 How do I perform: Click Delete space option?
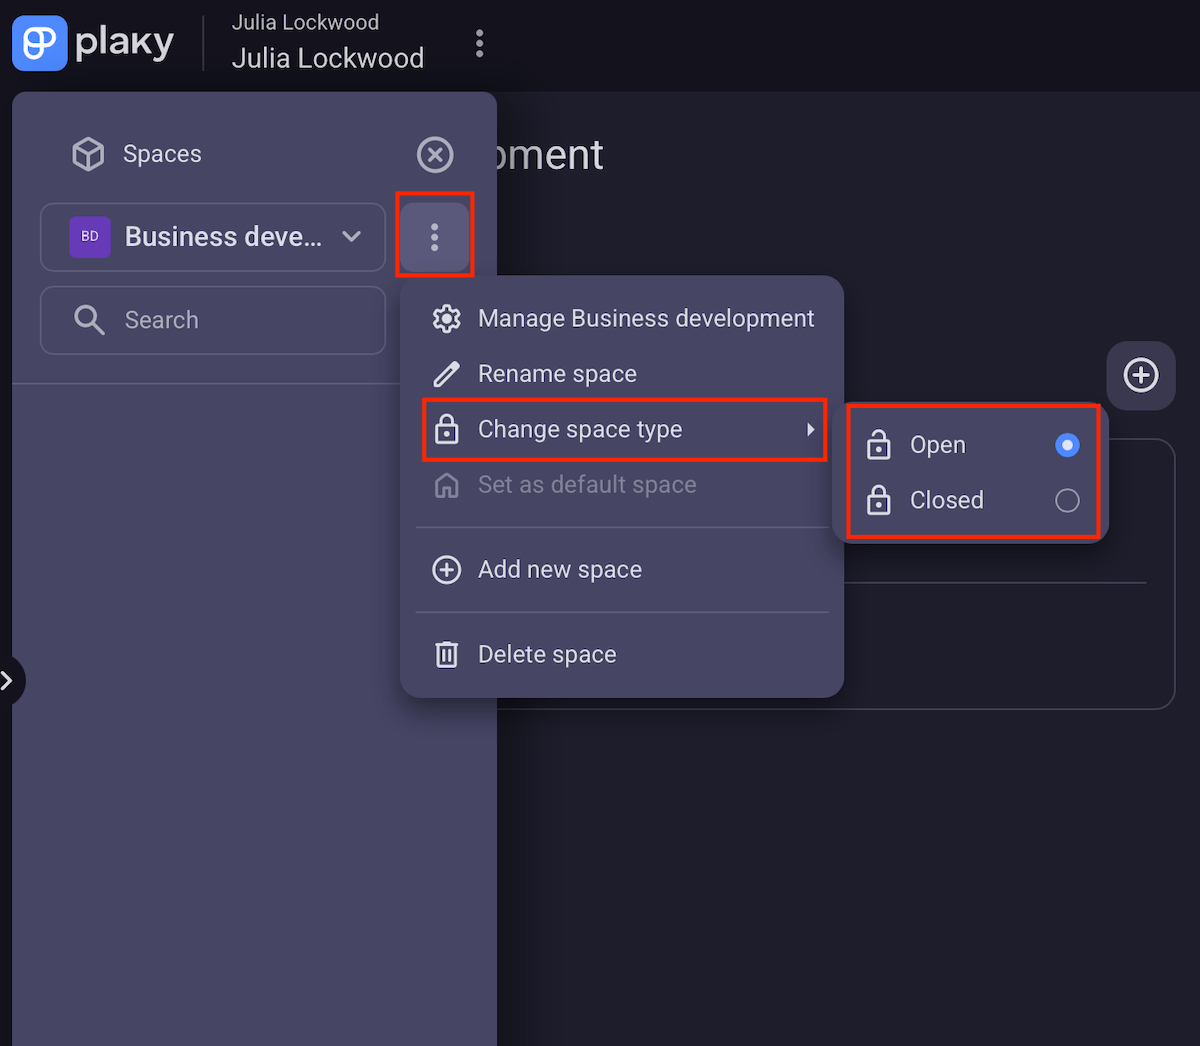click(547, 653)
